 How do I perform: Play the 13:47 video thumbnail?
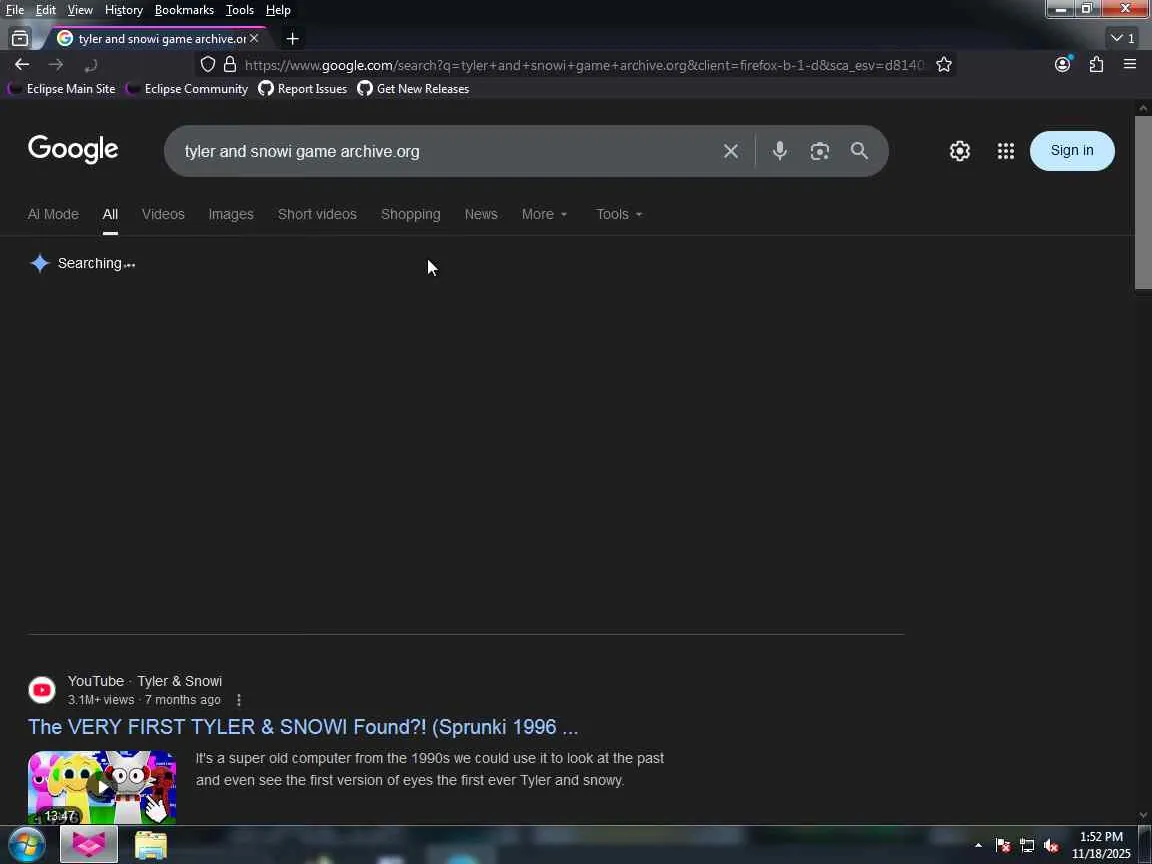[102, 787]
